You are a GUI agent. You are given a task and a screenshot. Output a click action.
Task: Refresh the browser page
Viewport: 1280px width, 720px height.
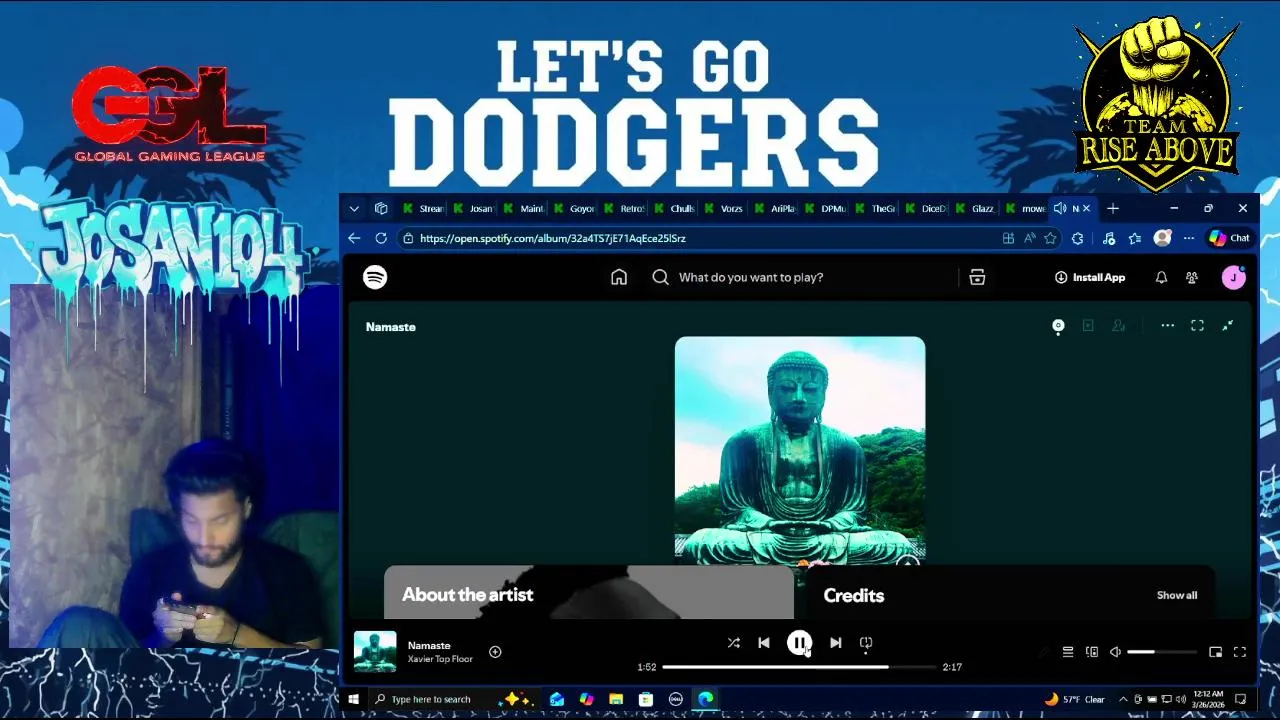click(x=381, y=238)
